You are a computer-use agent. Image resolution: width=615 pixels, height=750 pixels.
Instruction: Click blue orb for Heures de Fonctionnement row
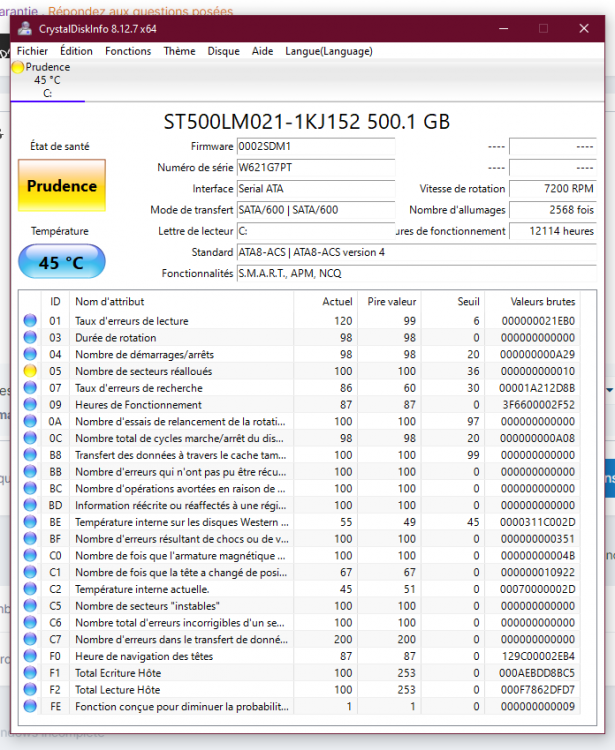tap(30, 405)
